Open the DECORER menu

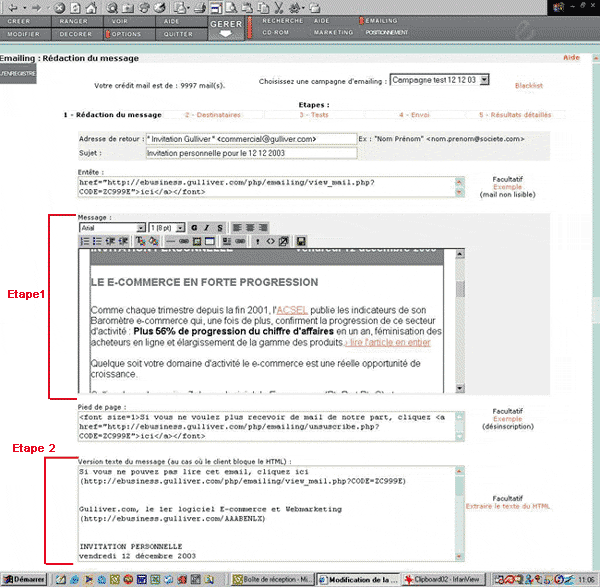click(75, 34)
